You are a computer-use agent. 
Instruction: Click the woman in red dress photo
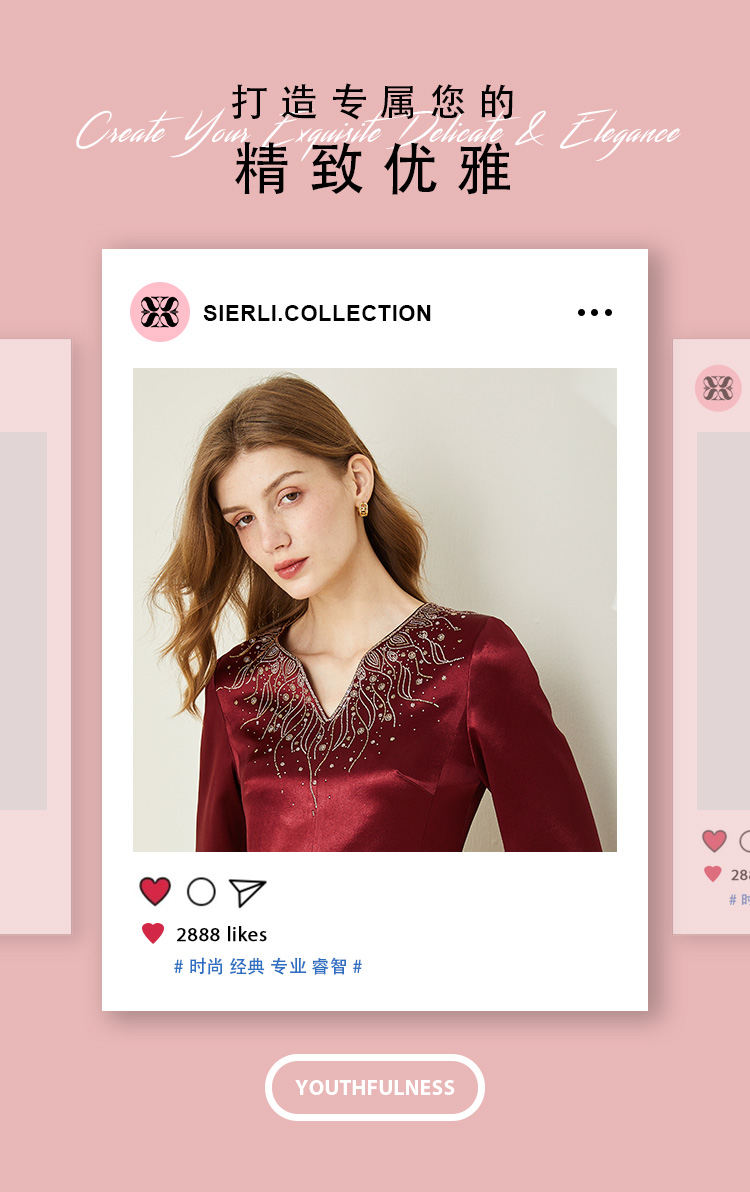[x=375, y=610]
